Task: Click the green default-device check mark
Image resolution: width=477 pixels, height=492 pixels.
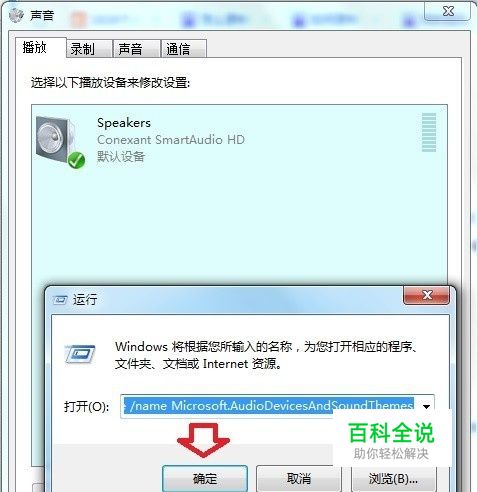Action: [x=76, y=160]
